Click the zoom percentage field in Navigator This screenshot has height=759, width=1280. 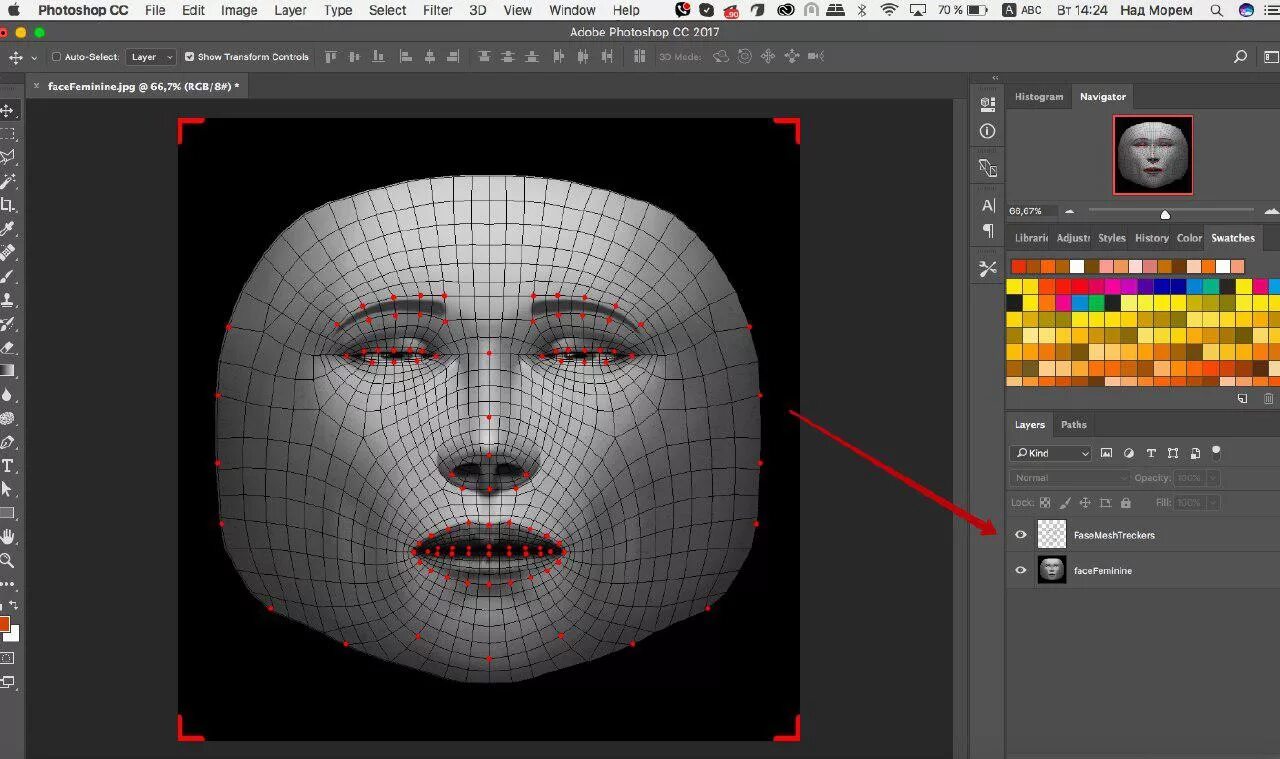1025,211
